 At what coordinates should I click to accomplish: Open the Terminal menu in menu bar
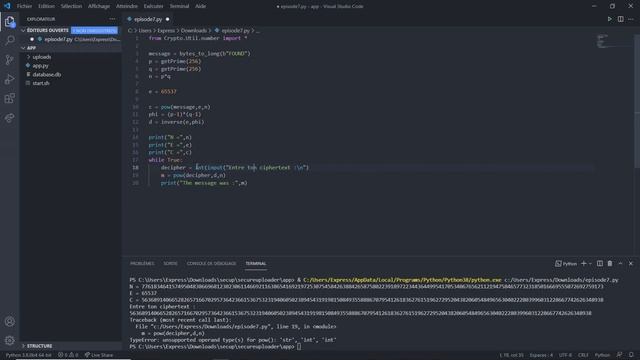(x=179, y=6)
